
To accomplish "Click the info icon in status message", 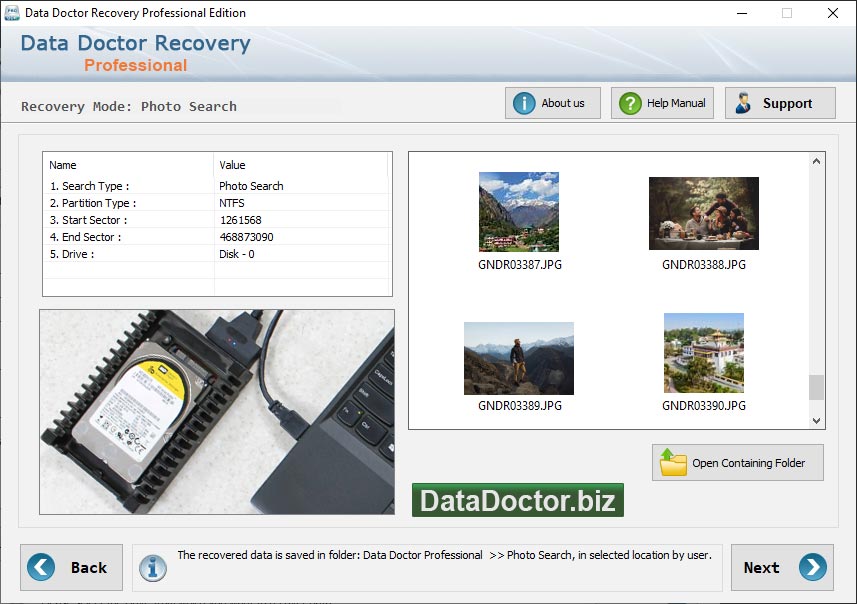I will [153, 568].
